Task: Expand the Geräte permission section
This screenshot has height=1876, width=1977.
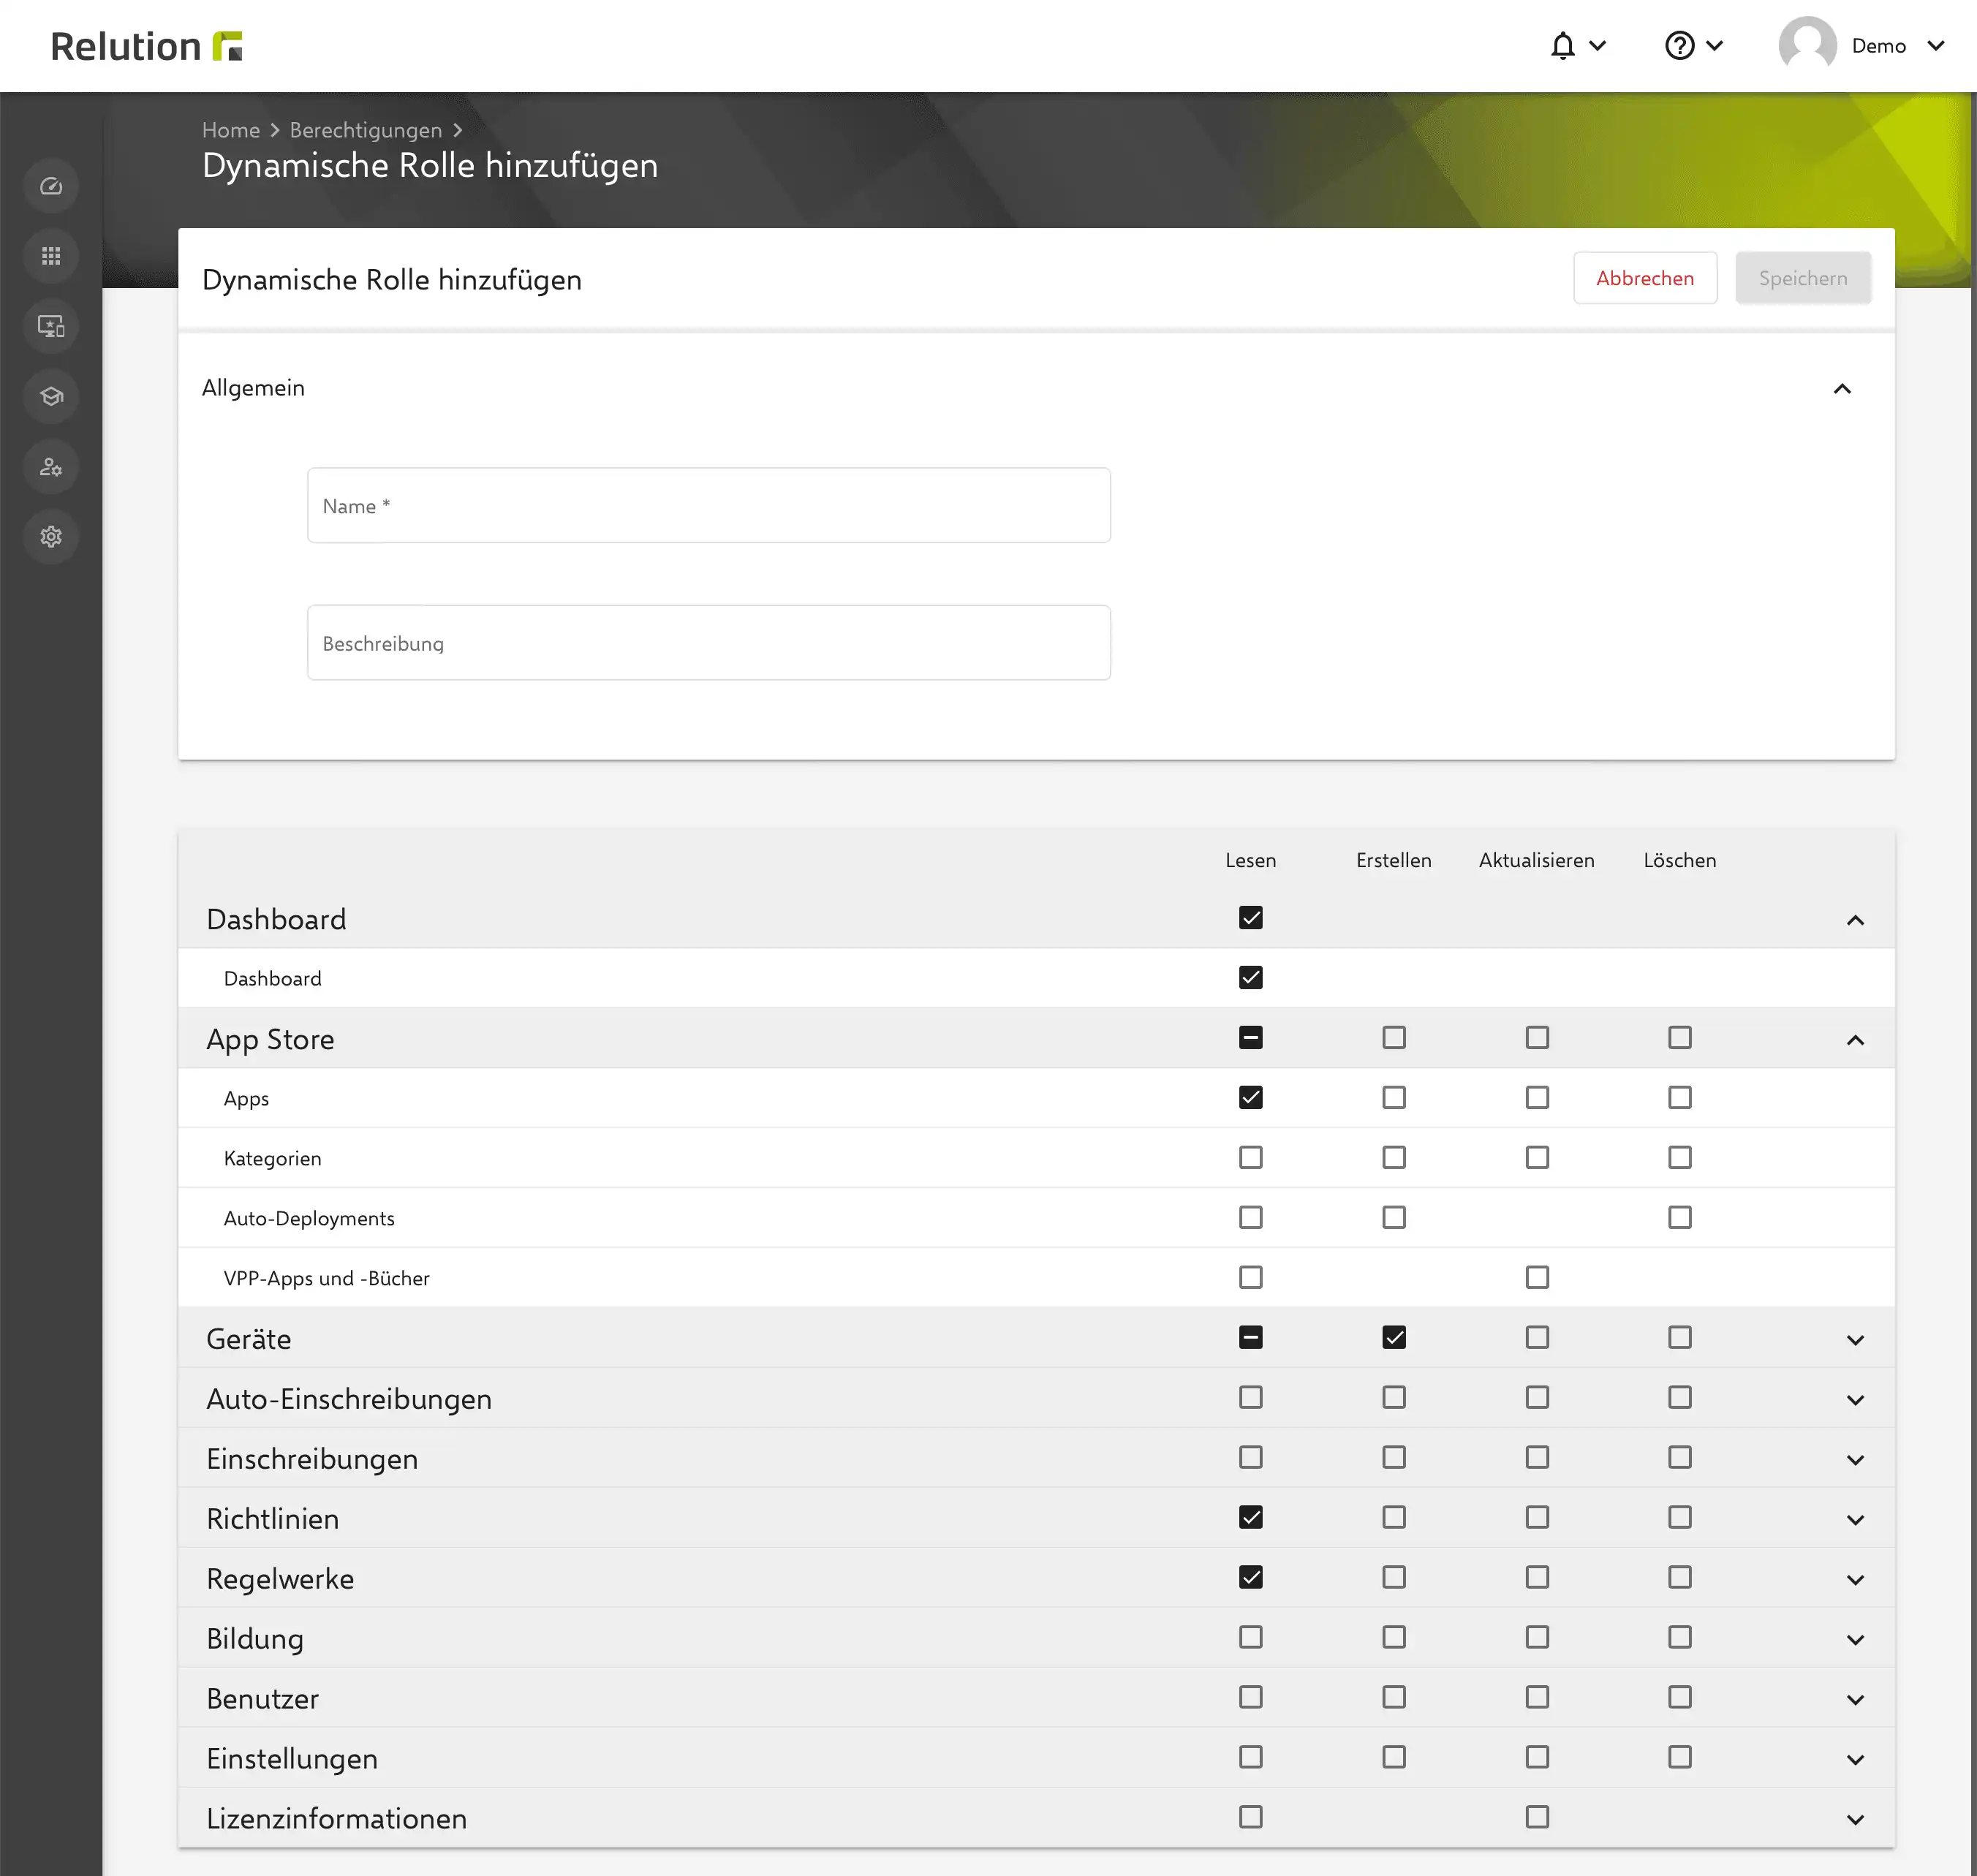Action: [x=1855, y=1339]
